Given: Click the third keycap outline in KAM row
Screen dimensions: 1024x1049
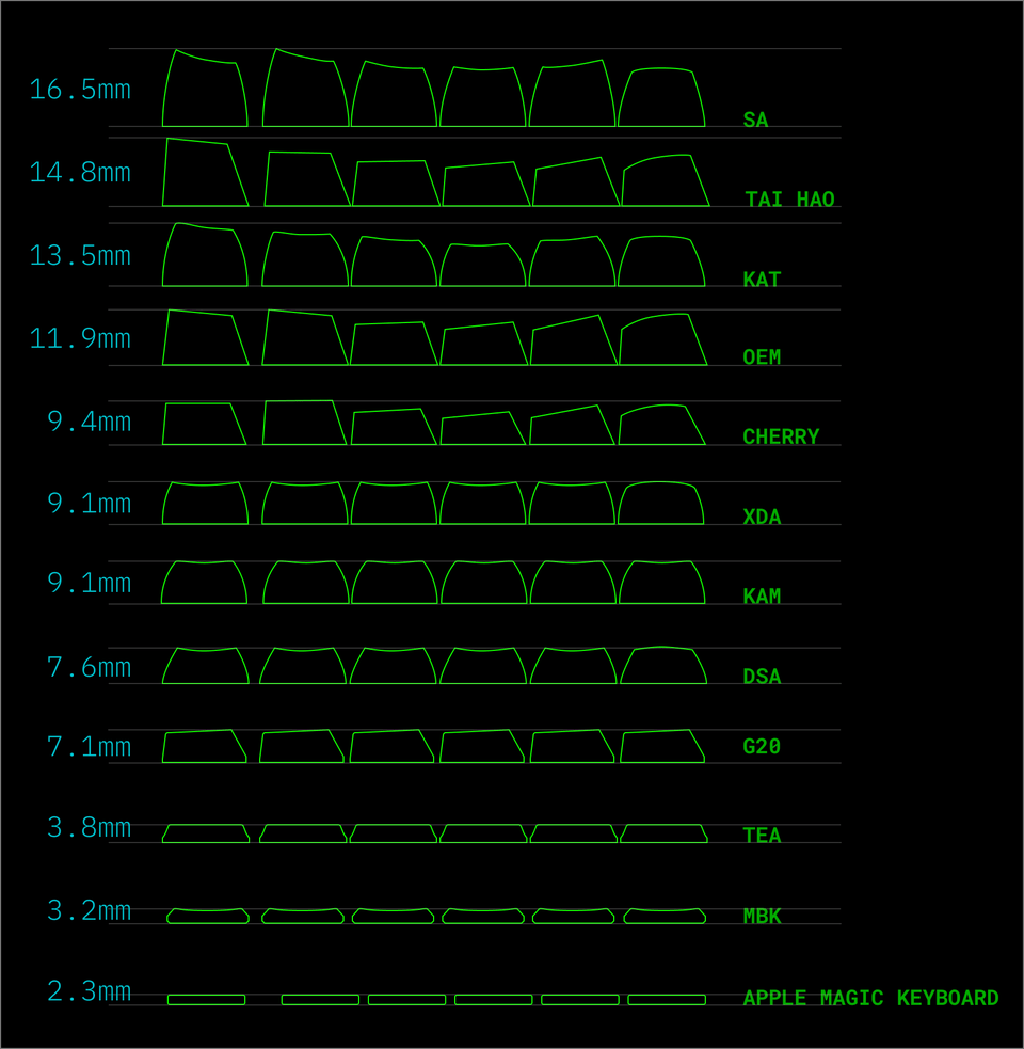Looking at the screenshot, I should [x=394, y=582].
